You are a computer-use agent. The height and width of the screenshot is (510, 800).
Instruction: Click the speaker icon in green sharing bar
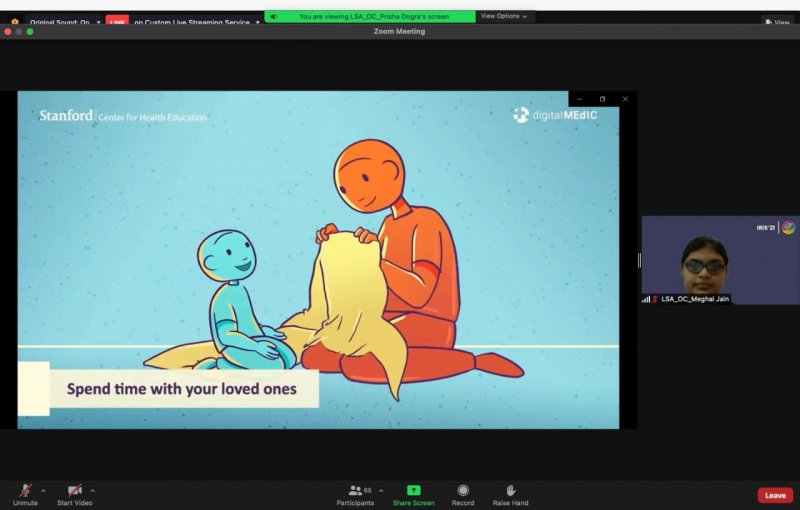(273, 16)
